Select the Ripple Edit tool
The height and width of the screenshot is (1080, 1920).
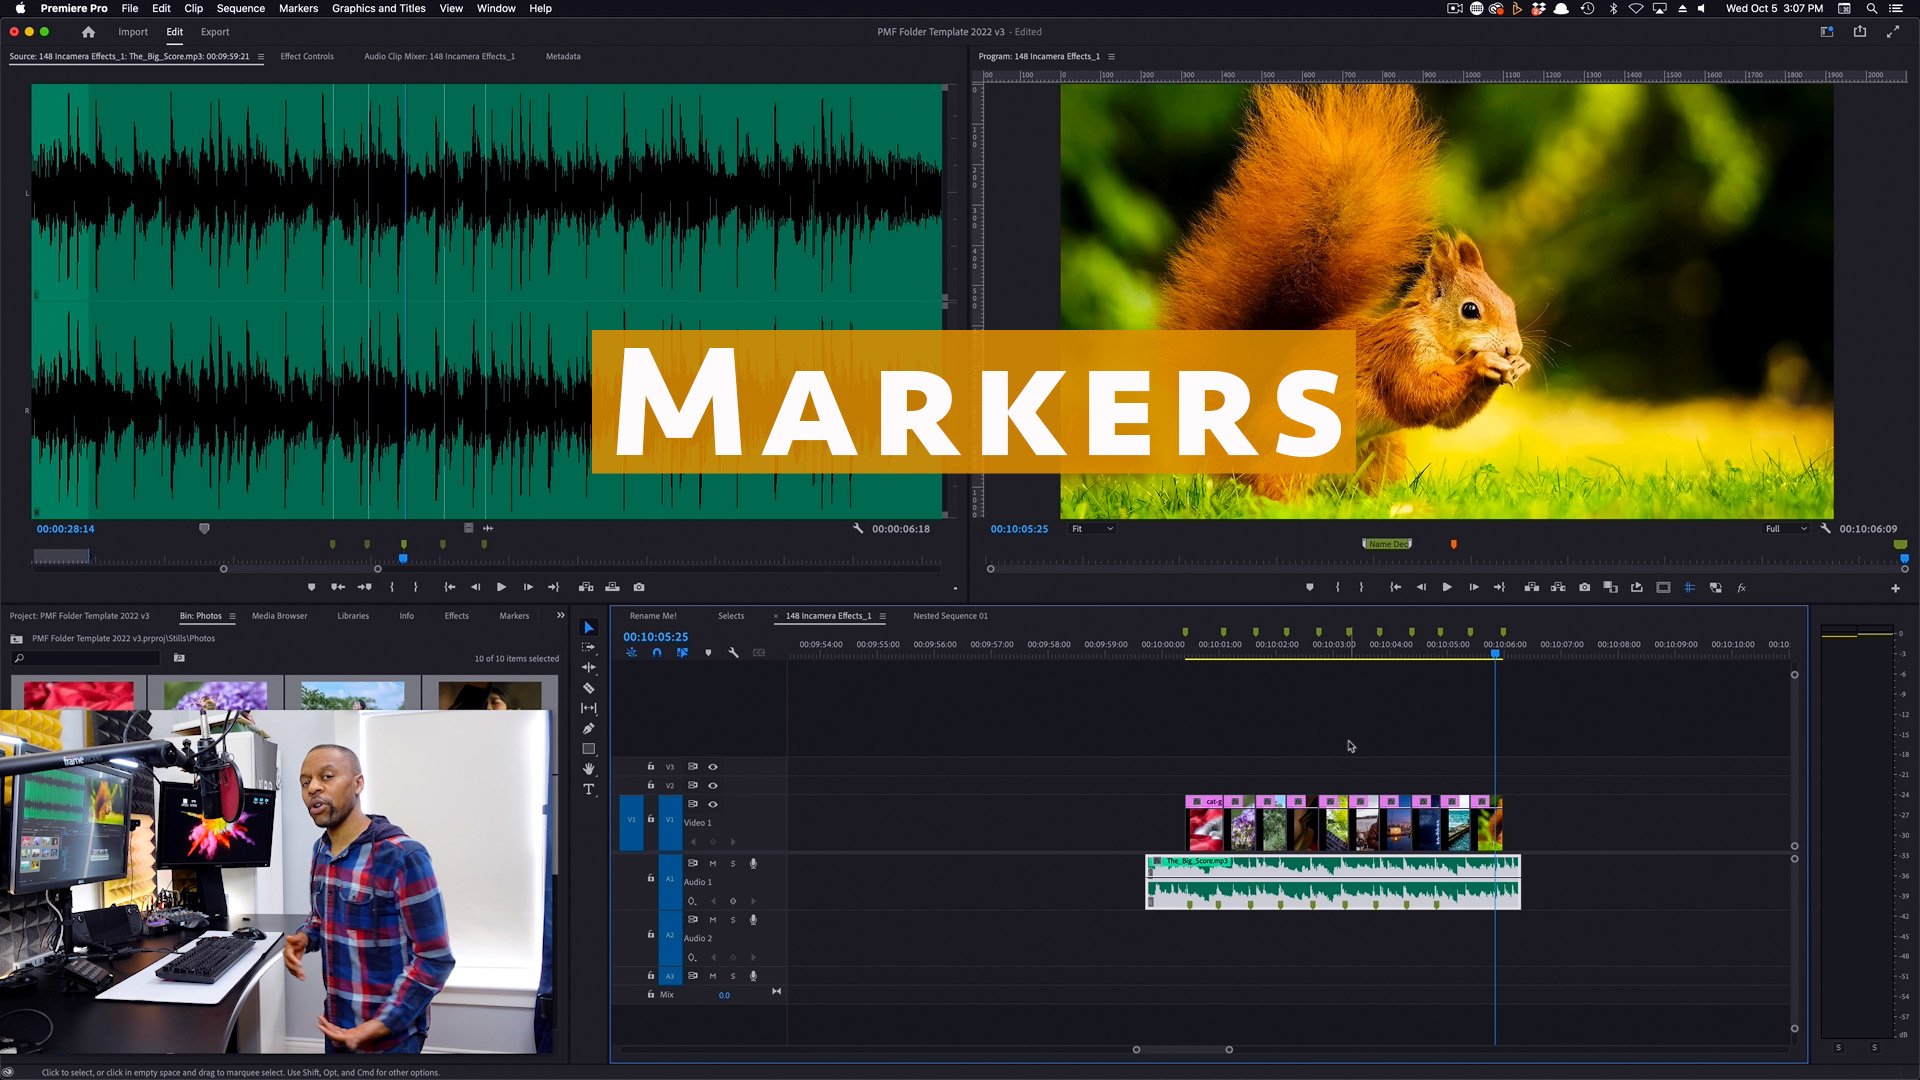click(x=589, y=668)
